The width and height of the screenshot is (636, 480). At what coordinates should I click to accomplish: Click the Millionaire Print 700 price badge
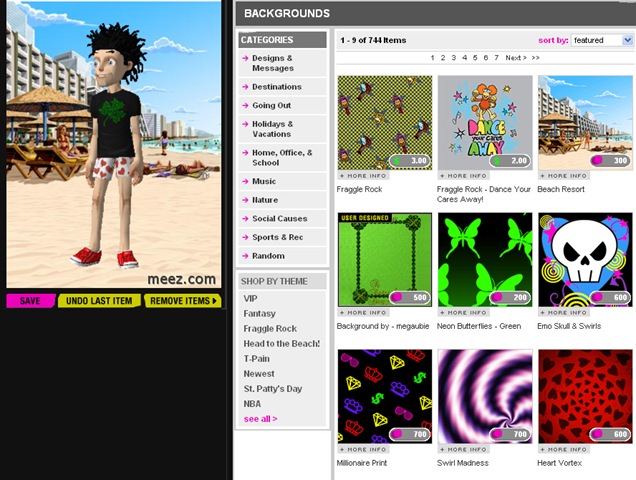click(x=410, y=434)
